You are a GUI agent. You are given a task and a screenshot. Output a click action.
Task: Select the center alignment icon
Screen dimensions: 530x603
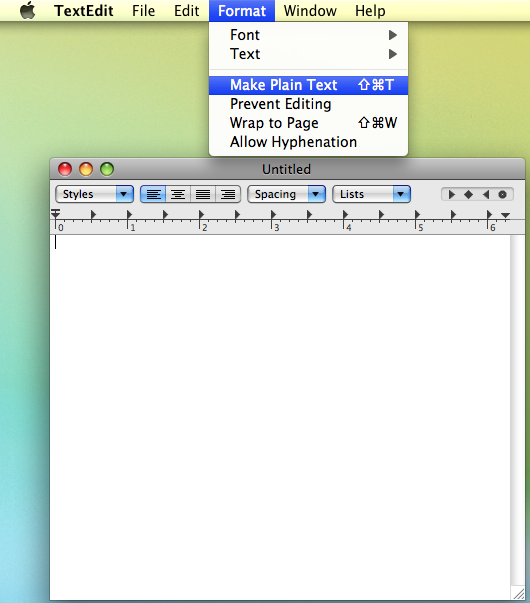tap(178, 194)
